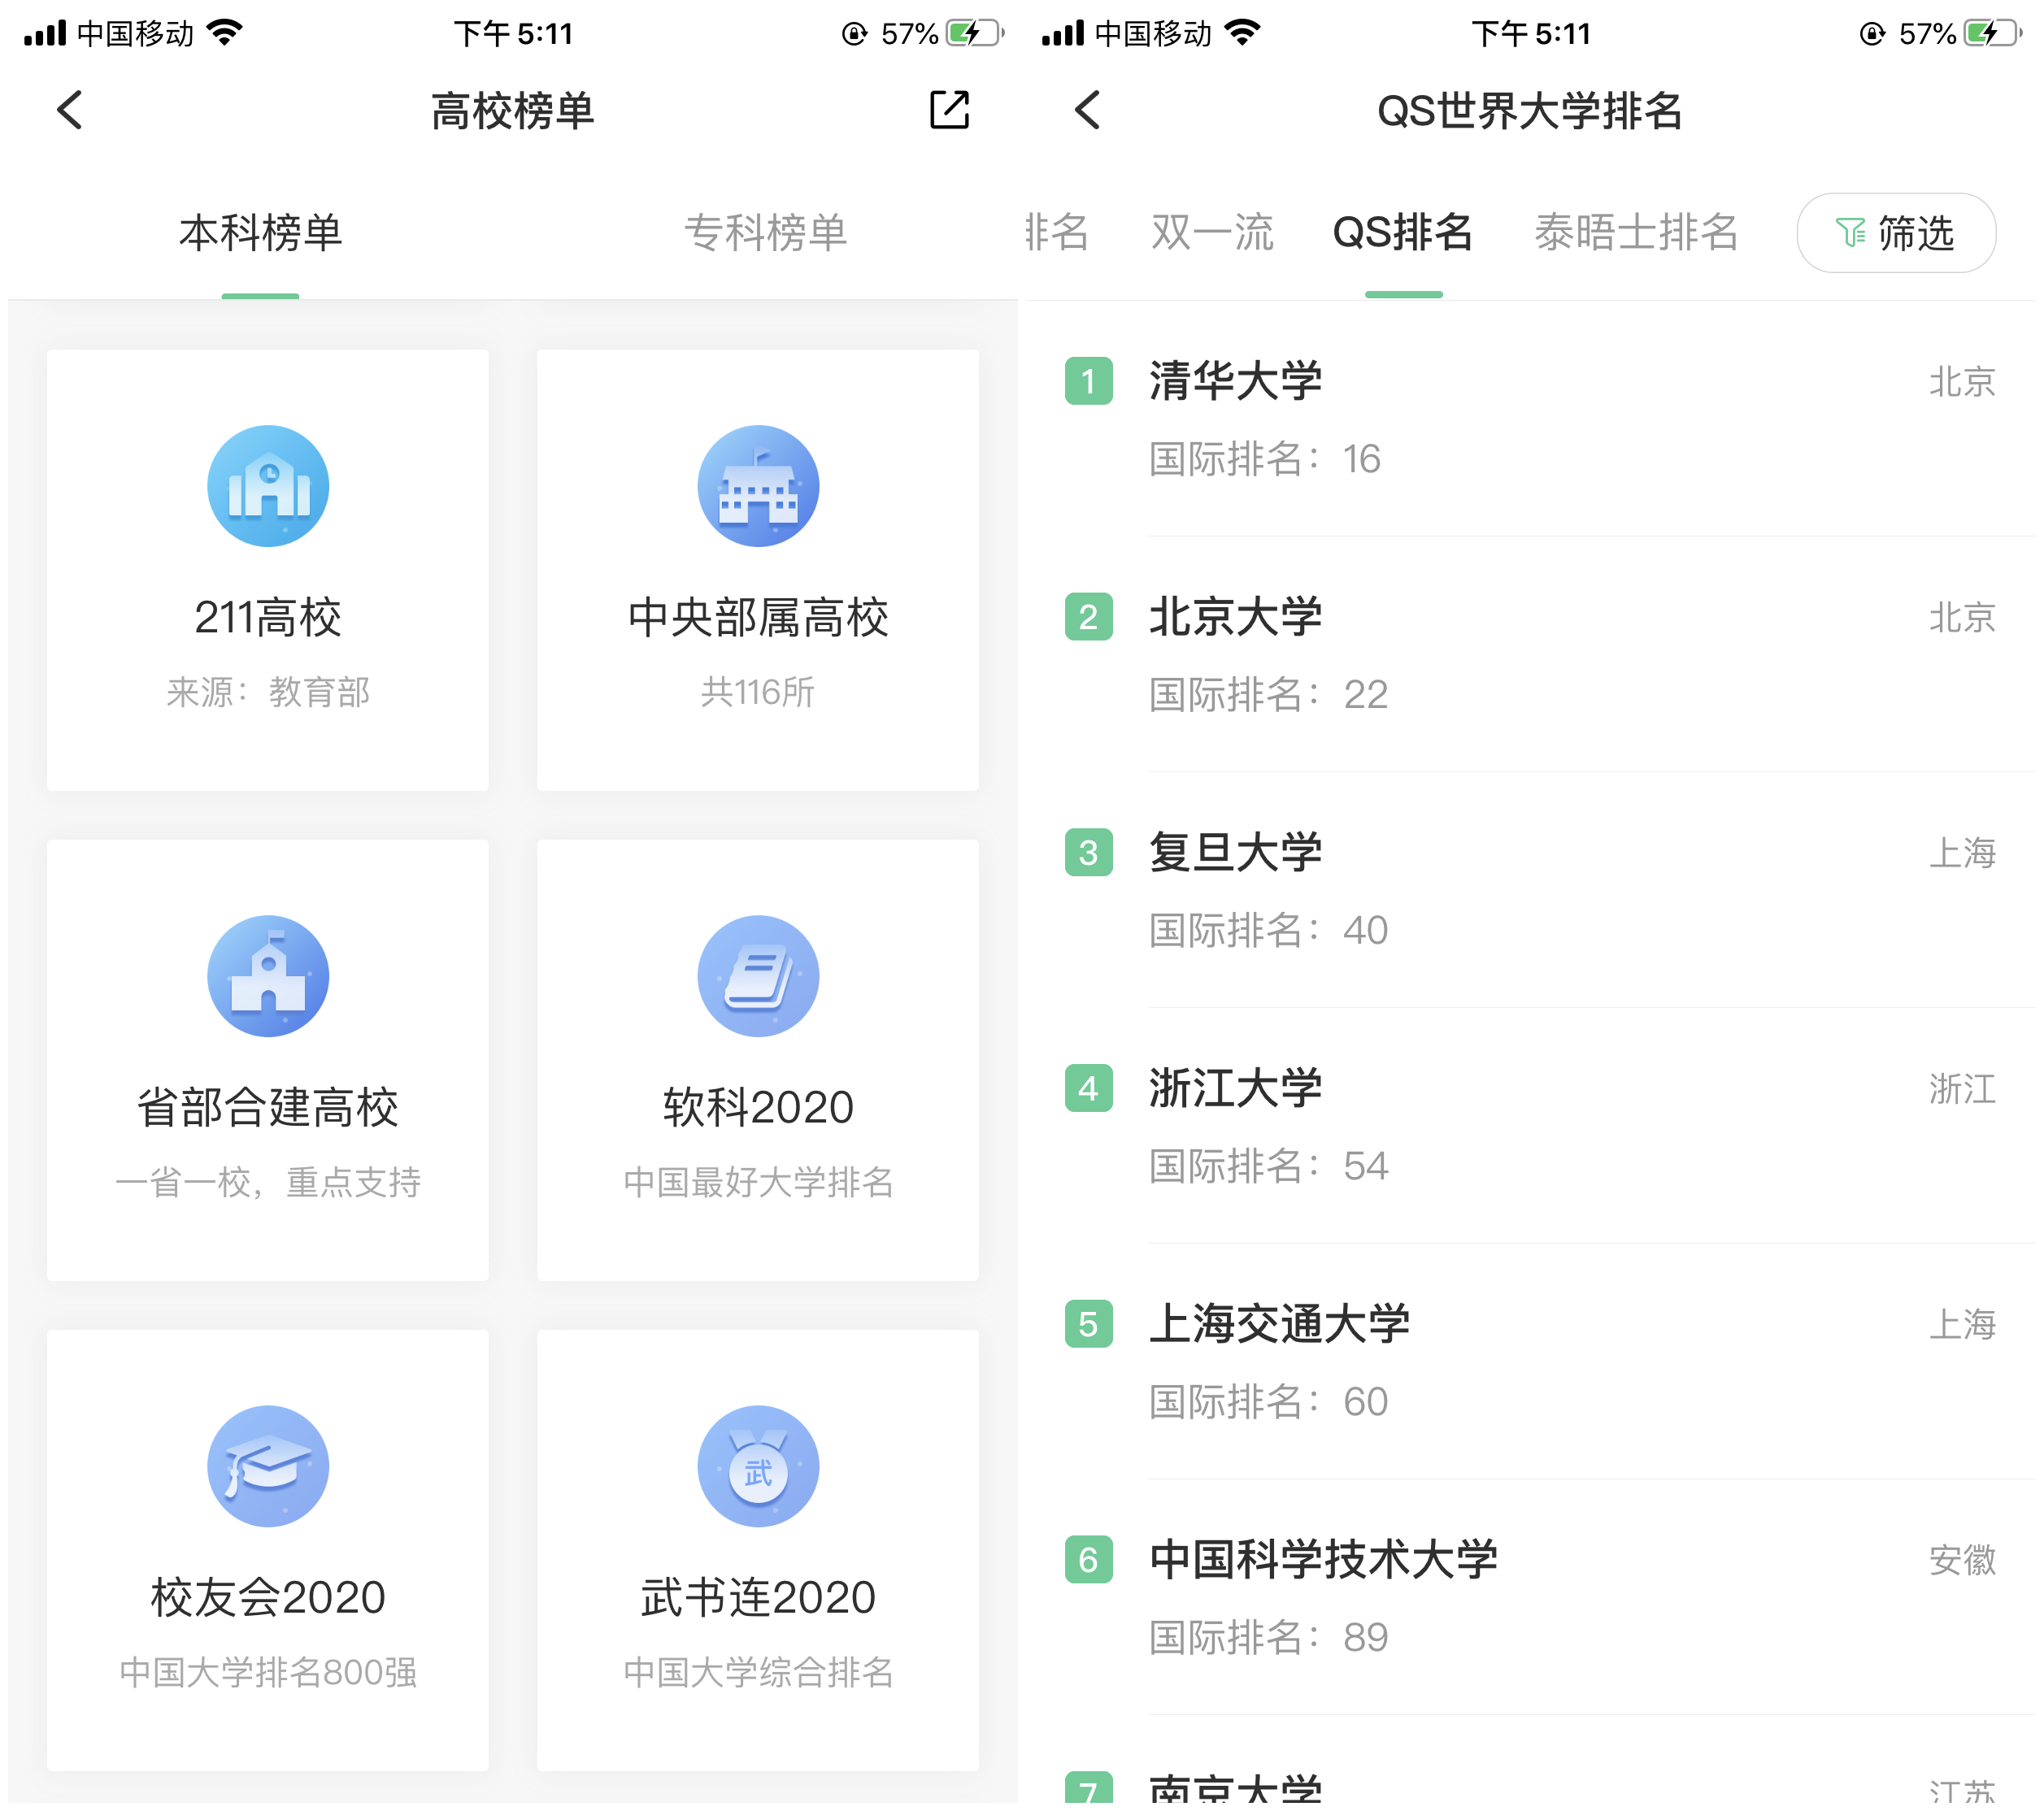Tap the left screen's Wi-Fi status icon
This screenshot has width=2044, height=1811.
click(x=225, y=33)
